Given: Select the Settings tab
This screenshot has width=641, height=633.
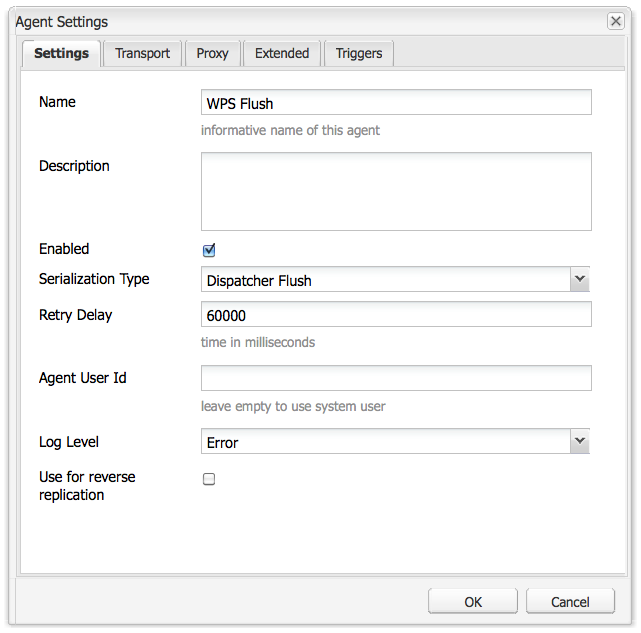Looking at the screenshot, I should pyautogui.click(x=61, y=53).
